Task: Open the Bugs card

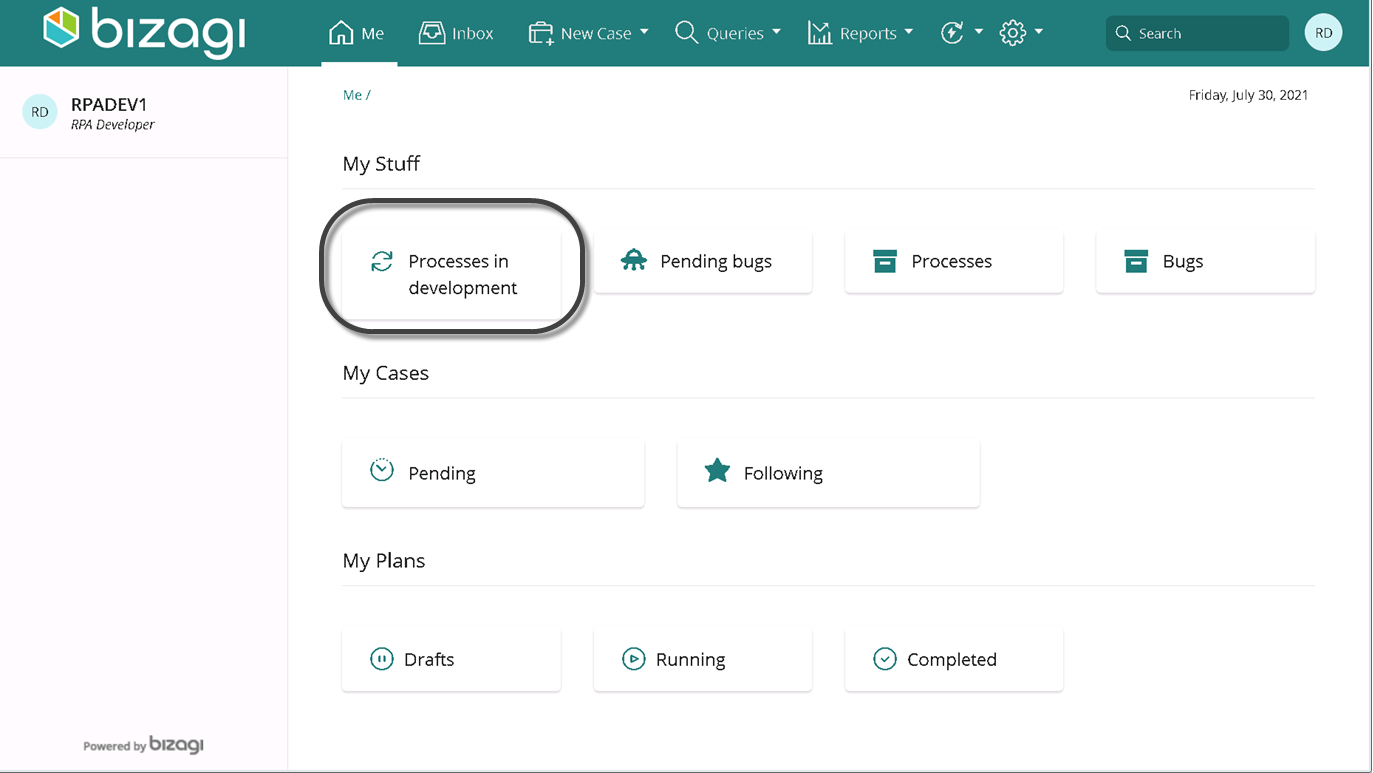Action: point(1205,262)
